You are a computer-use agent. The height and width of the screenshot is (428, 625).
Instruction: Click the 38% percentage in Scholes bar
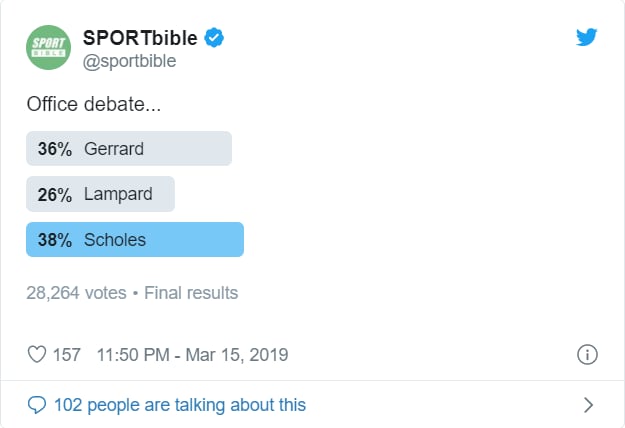tap(55, 240)
